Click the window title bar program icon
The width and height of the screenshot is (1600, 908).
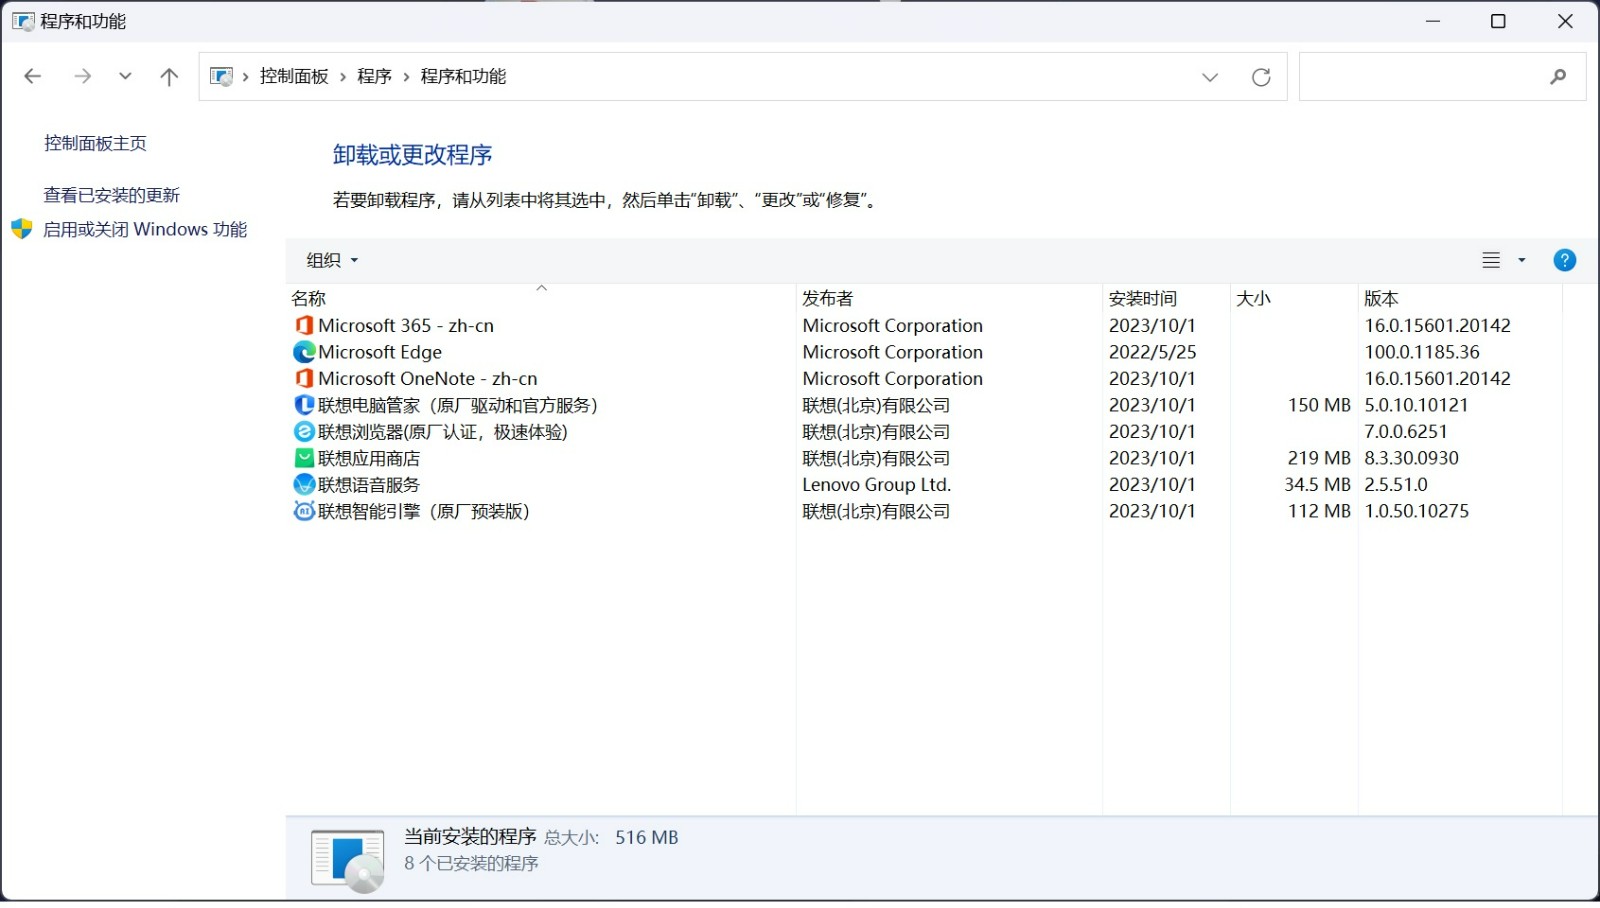coord(23,21)
